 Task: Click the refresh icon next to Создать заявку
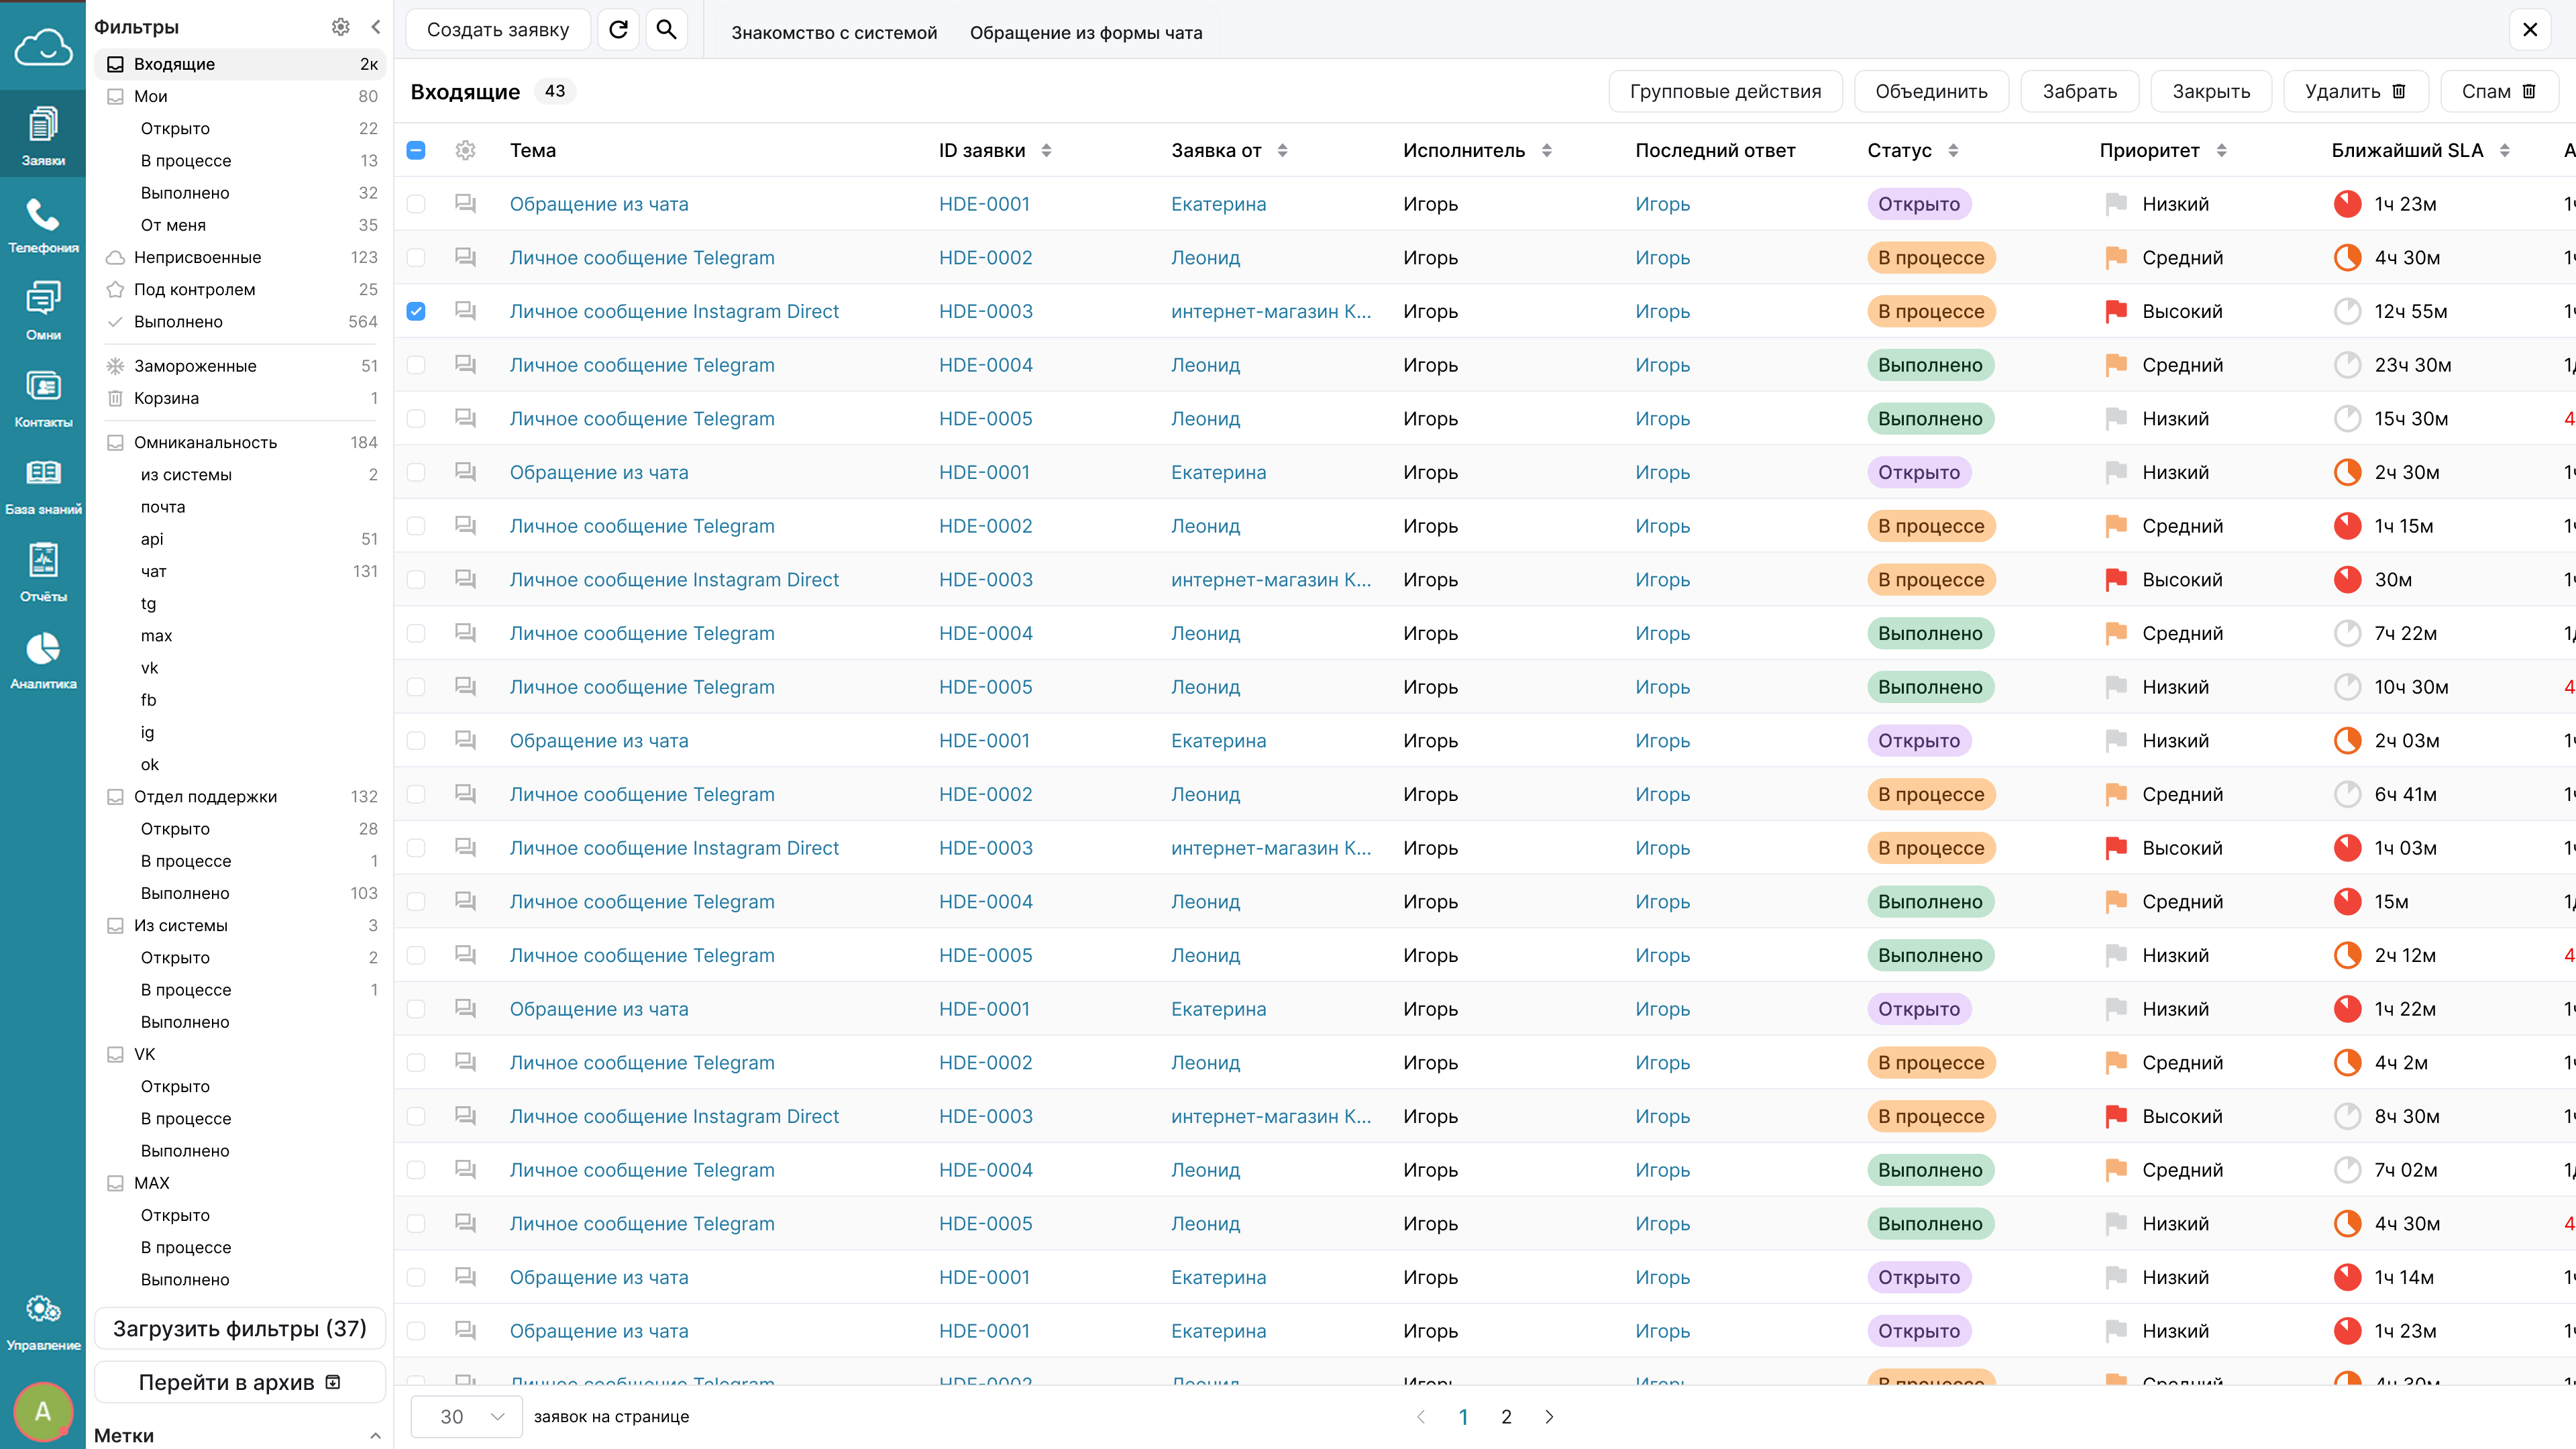click(618, 30)
